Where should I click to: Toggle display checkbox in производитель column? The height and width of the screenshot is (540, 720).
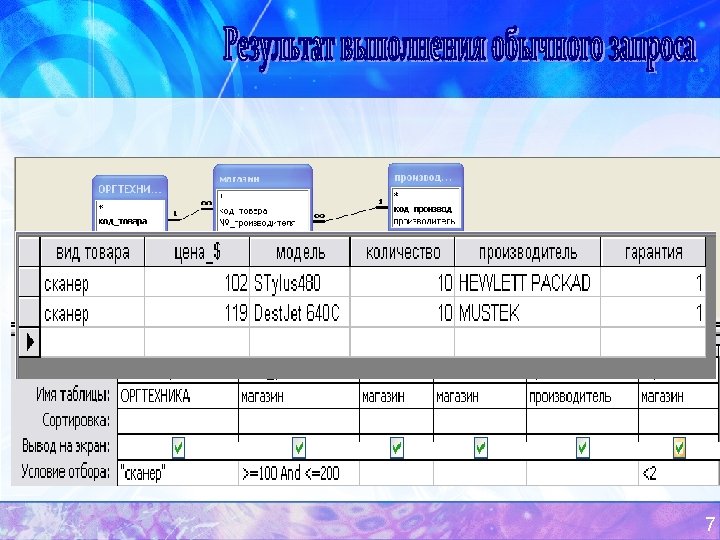pos(582,448)
